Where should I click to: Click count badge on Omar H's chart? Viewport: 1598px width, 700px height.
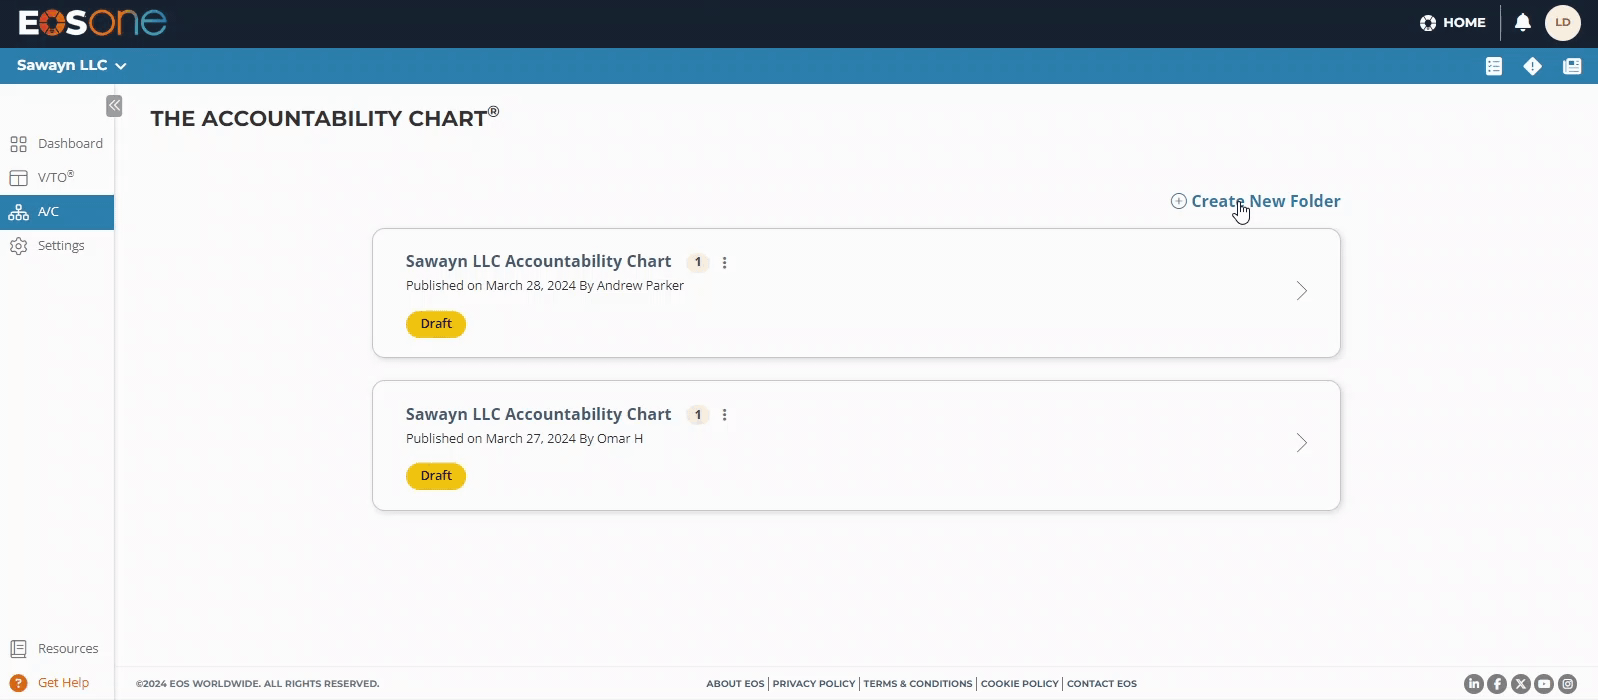698,415
